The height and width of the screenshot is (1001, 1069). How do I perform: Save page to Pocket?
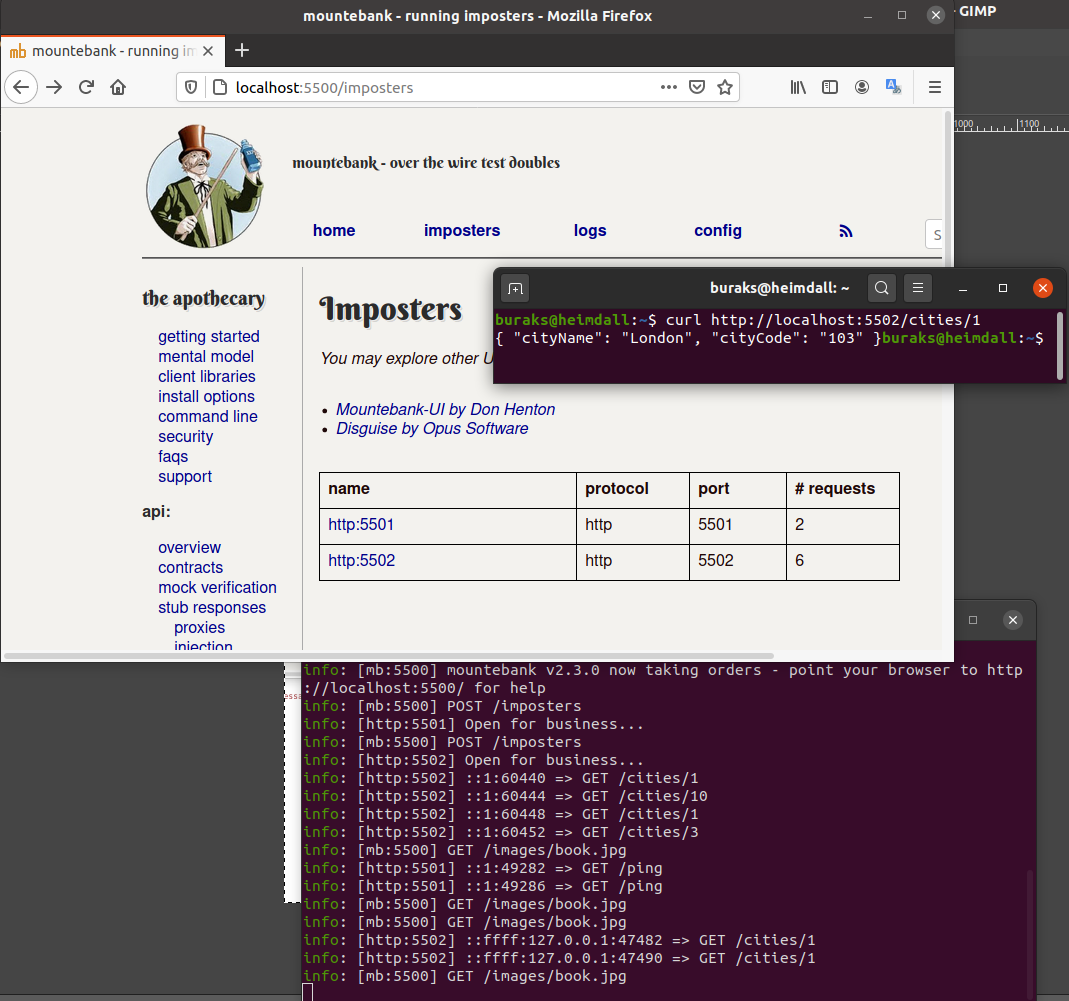697,87
